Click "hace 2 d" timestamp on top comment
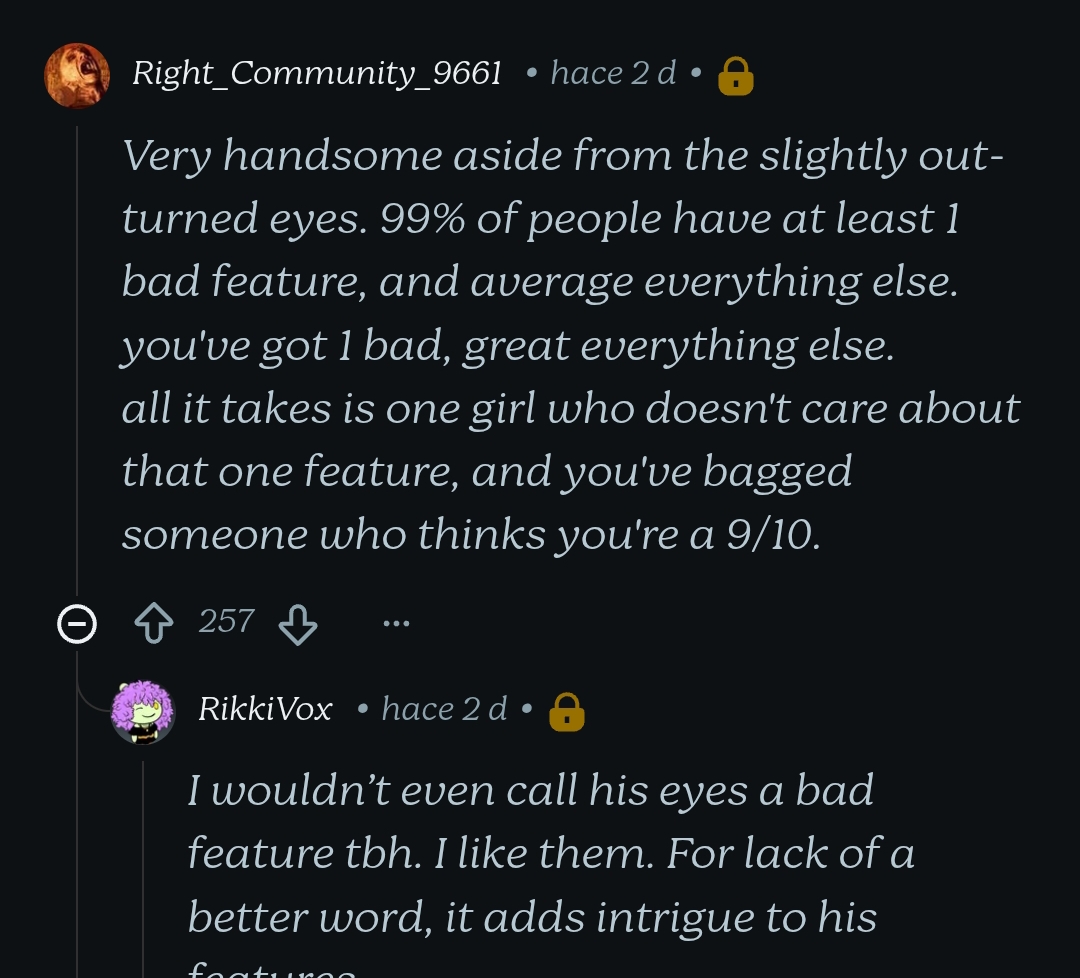This screenshot has height=978, width=1080. [x=613, y=73]
